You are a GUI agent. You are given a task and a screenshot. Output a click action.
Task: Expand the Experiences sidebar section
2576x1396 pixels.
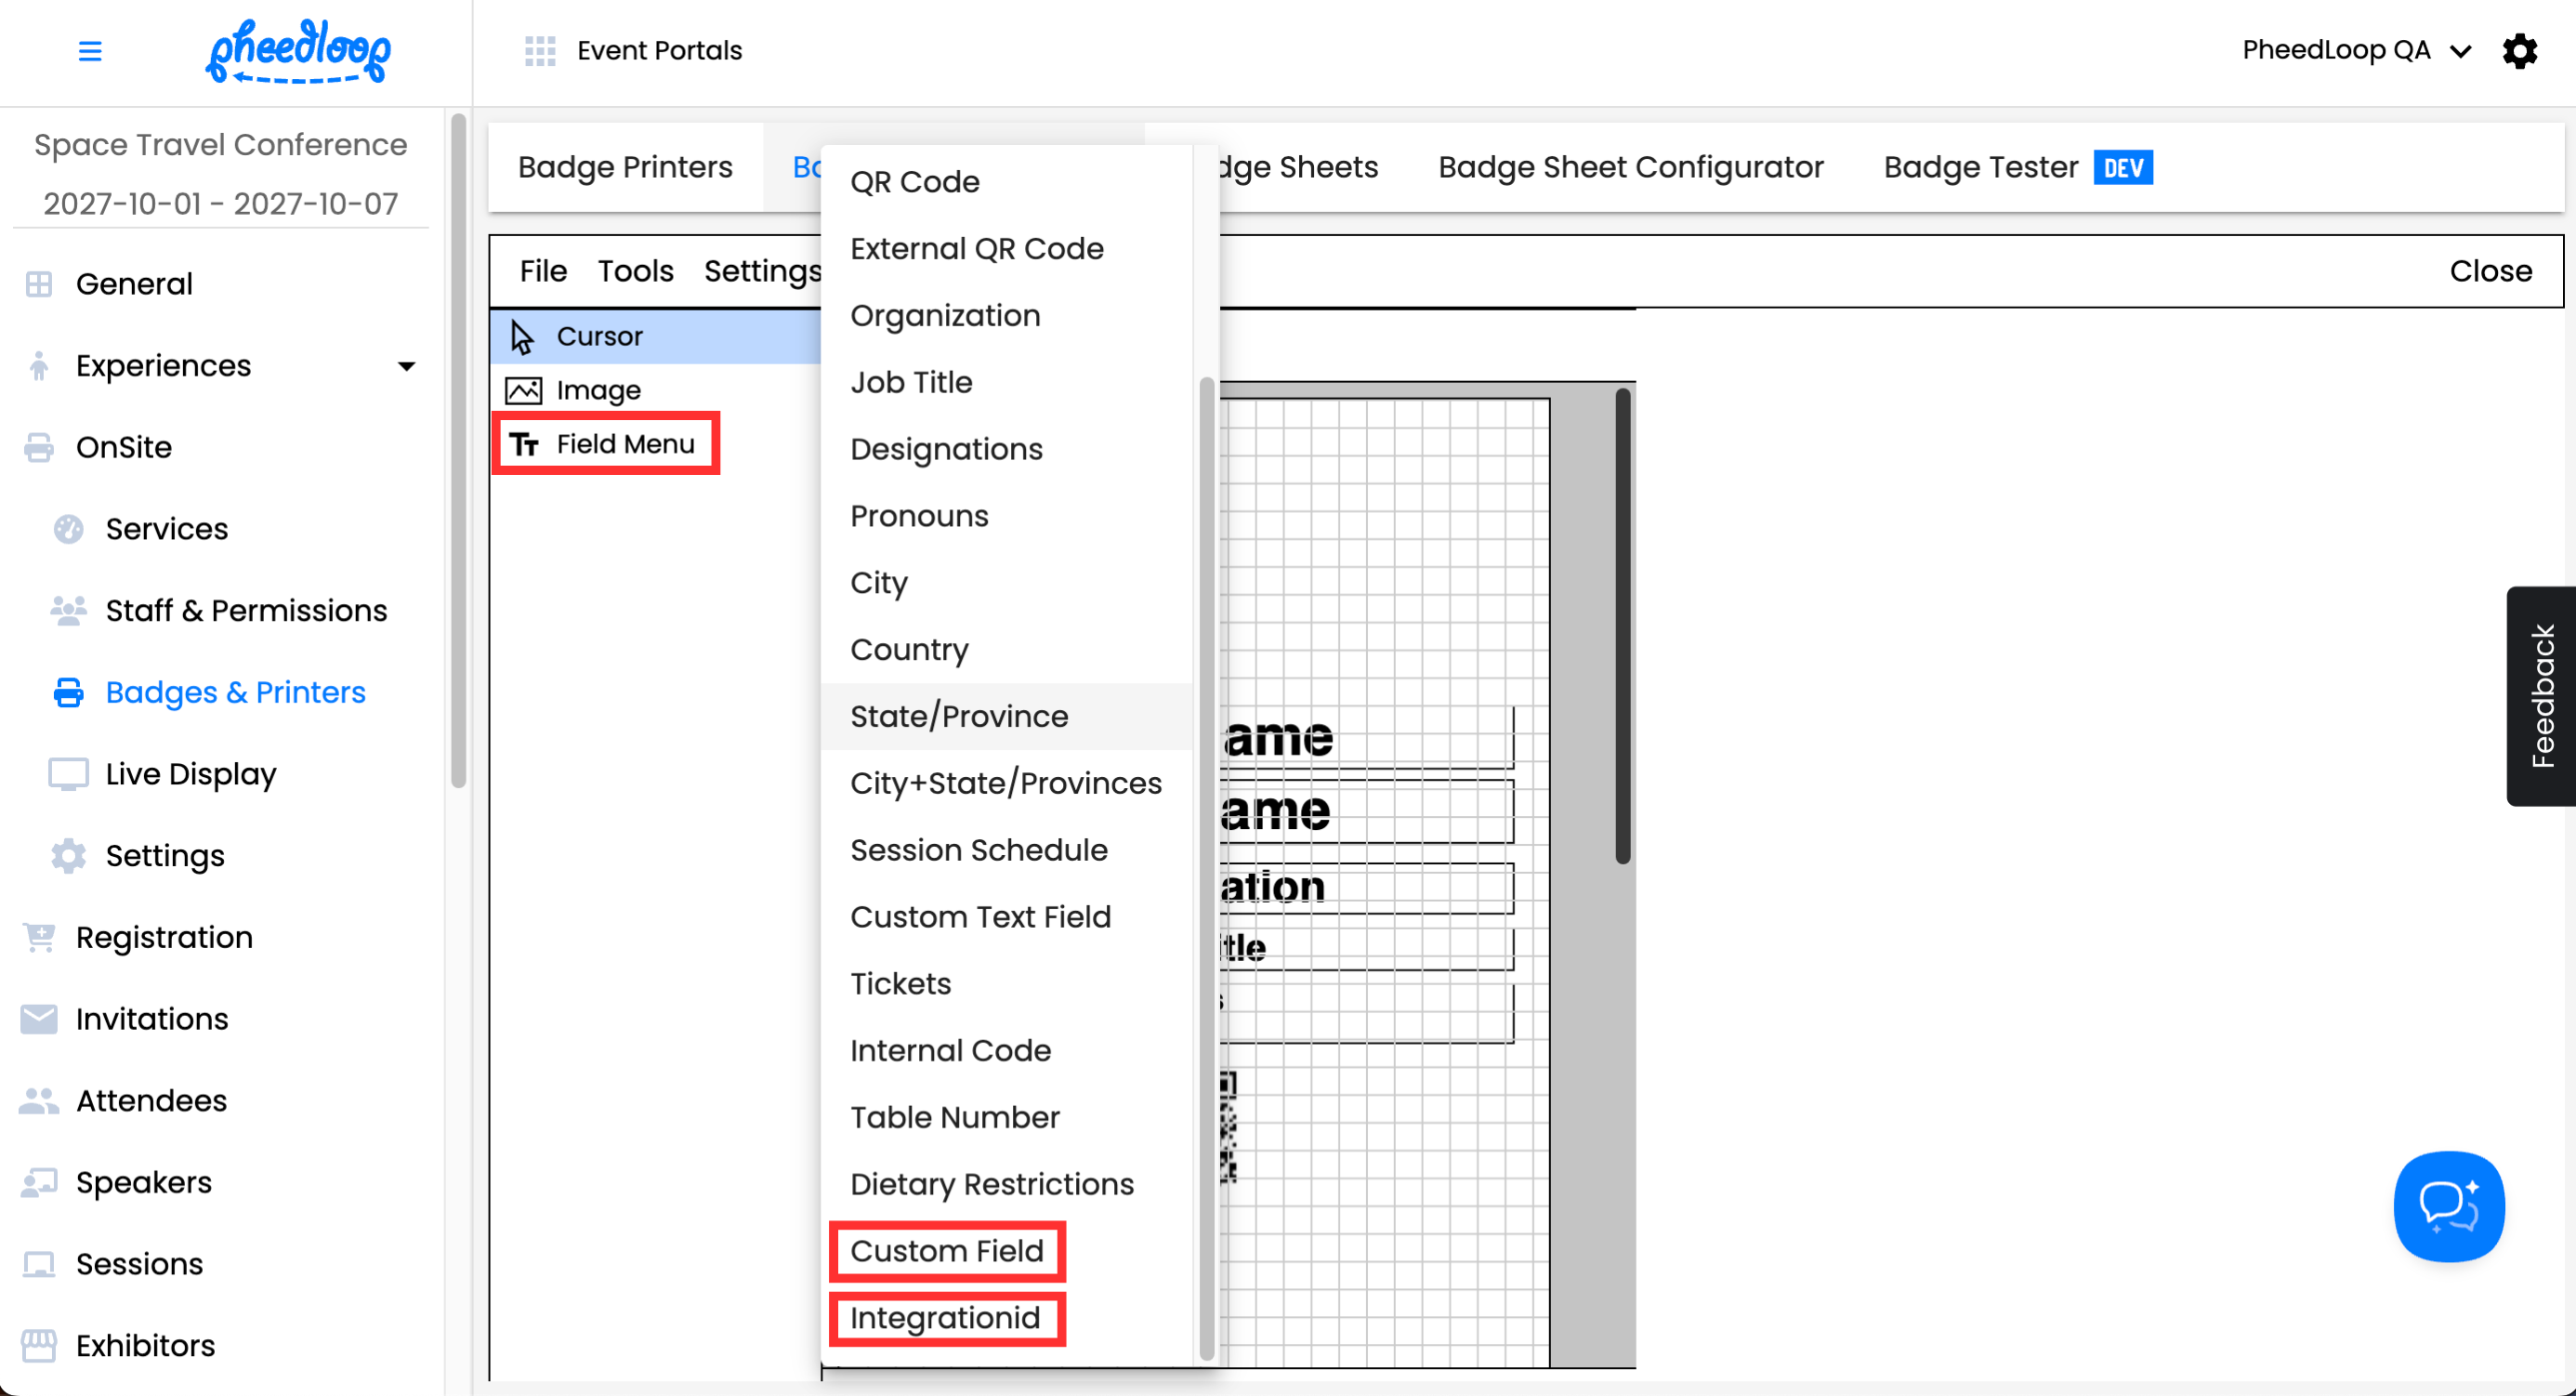pos(406,366)
